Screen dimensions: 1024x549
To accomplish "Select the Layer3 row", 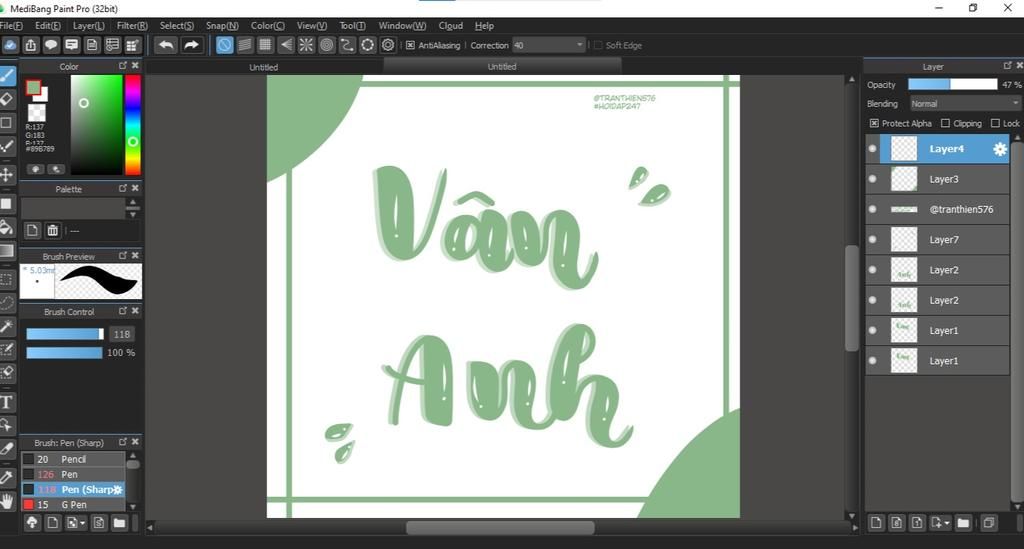I will click(x=938, y=179).
